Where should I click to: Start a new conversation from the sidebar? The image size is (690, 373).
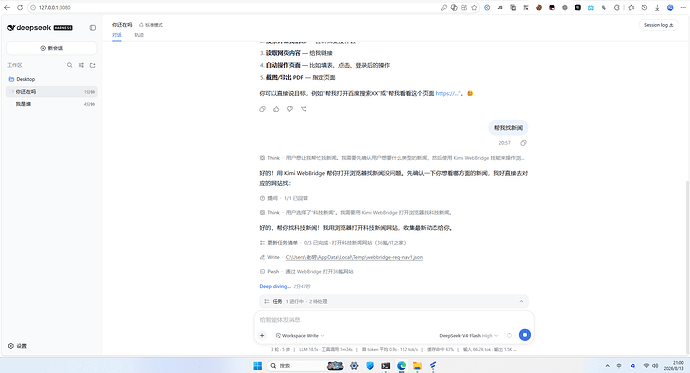click(51, 48)
